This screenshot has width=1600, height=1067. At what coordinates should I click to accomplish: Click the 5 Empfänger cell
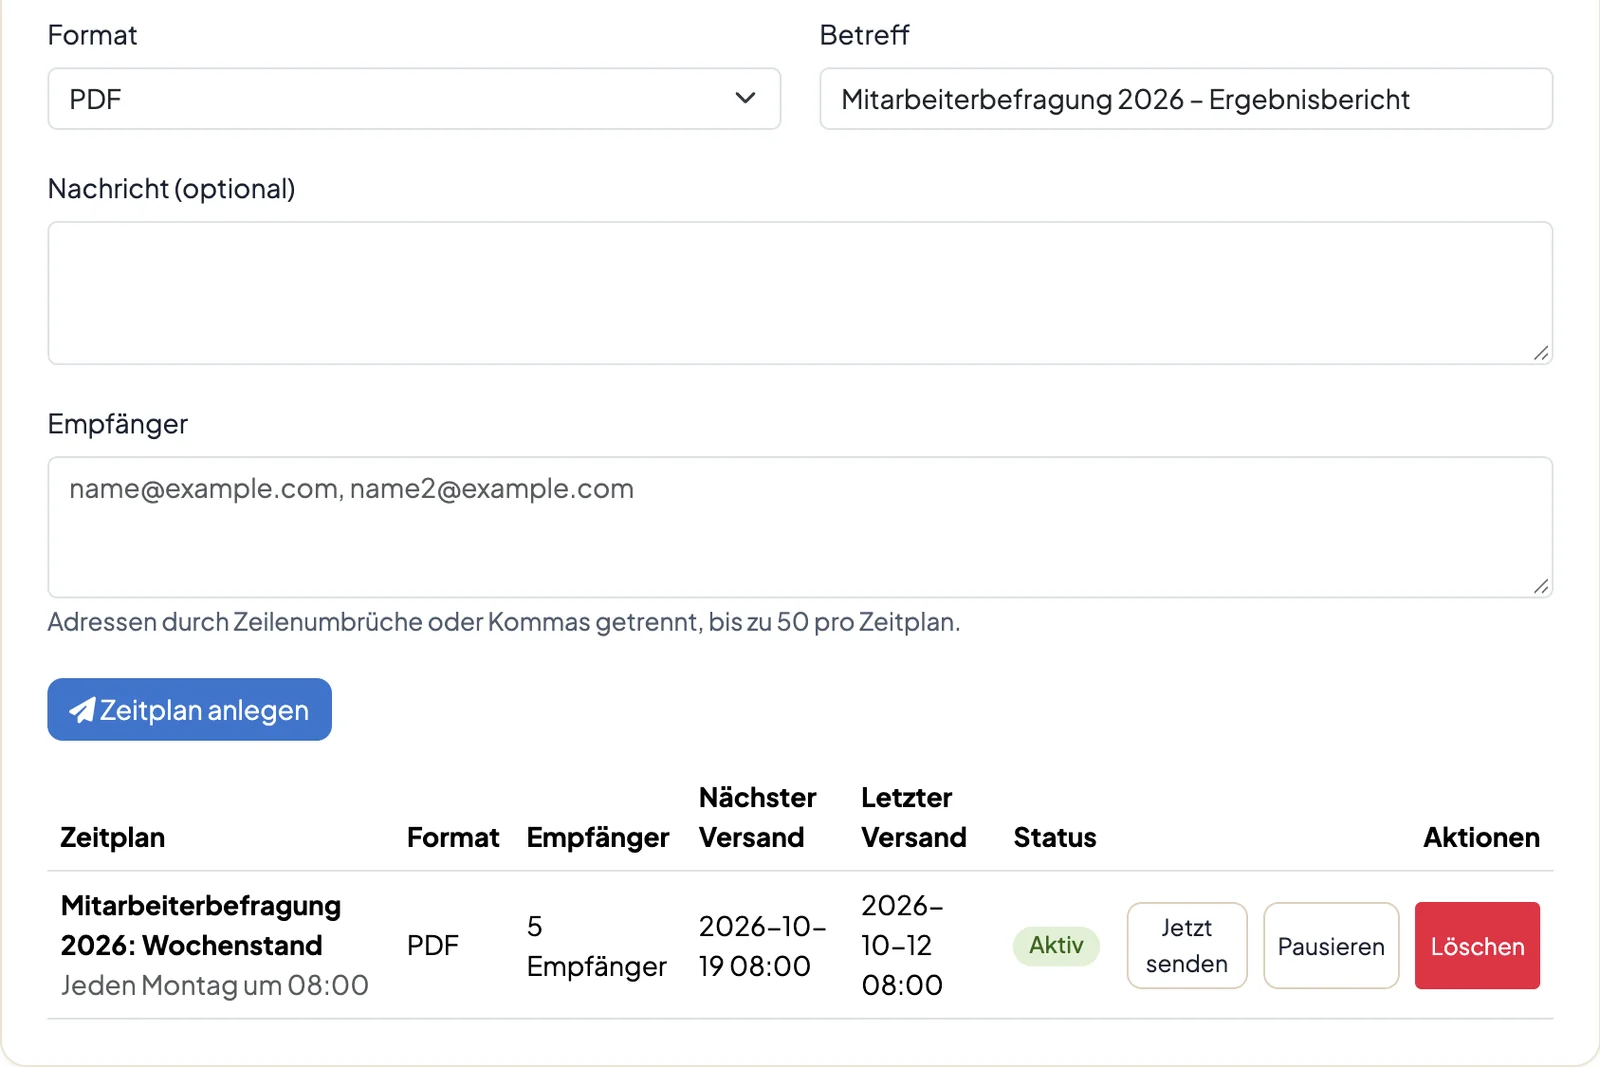(x=597, y=946)
